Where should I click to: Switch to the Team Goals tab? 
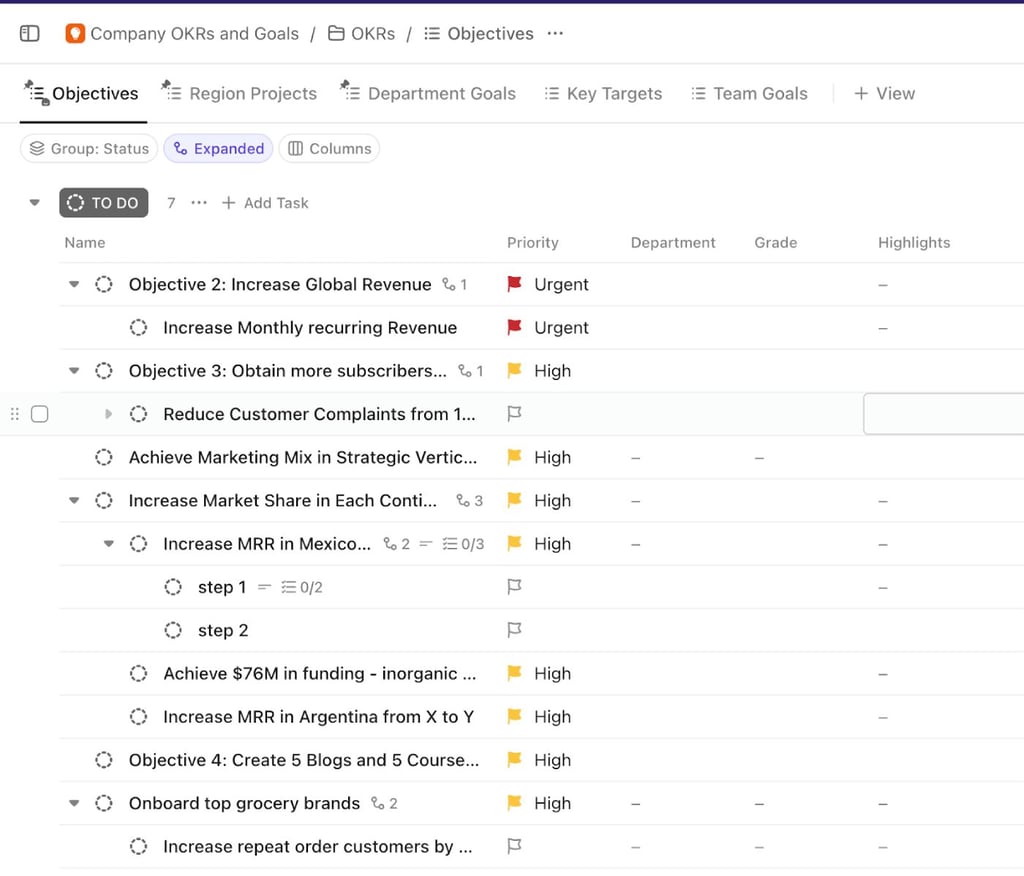(749, 93)
